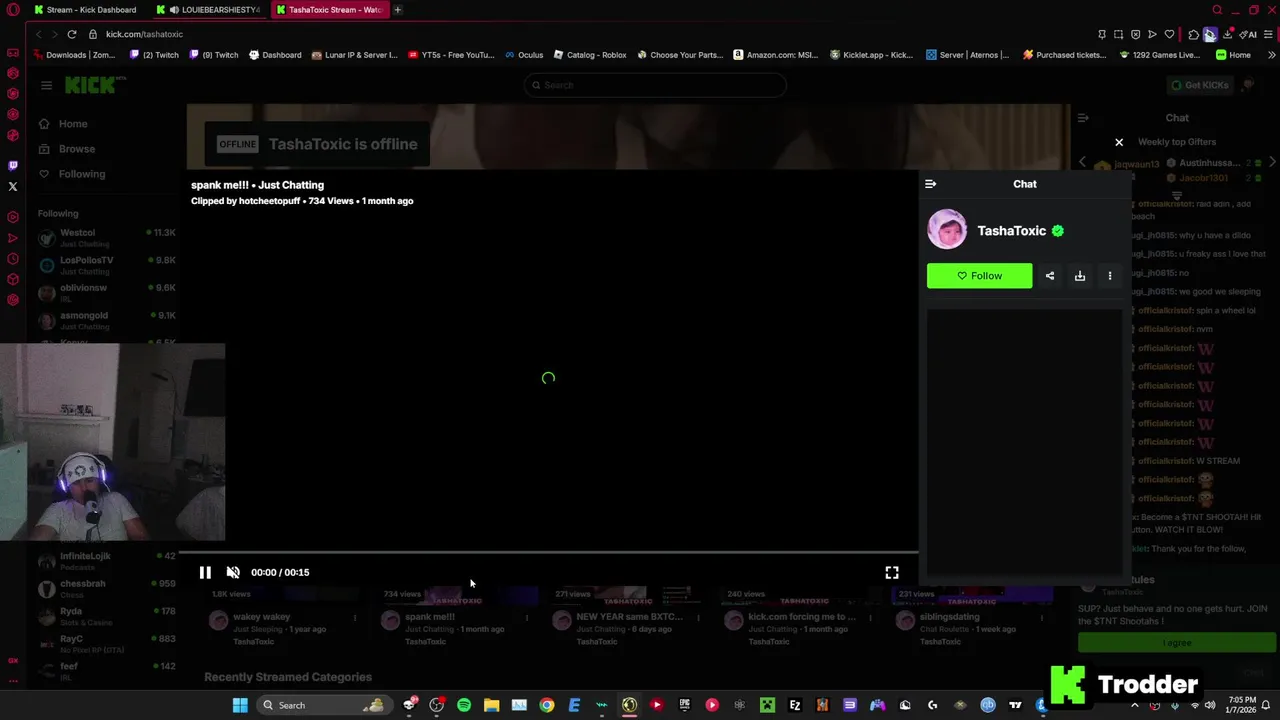Pause the clip playback
Image resolution: width=1280 pixels, height=720 pixels.
point(205,572)
